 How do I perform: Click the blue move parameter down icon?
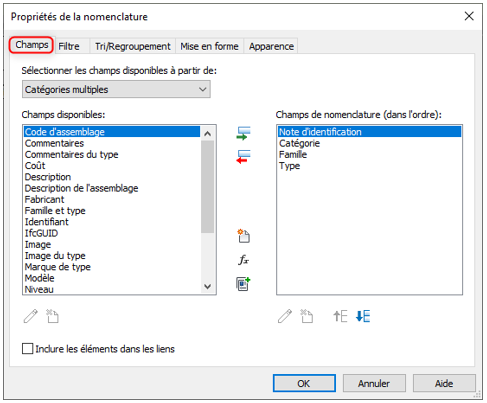(x=363, y=316)
